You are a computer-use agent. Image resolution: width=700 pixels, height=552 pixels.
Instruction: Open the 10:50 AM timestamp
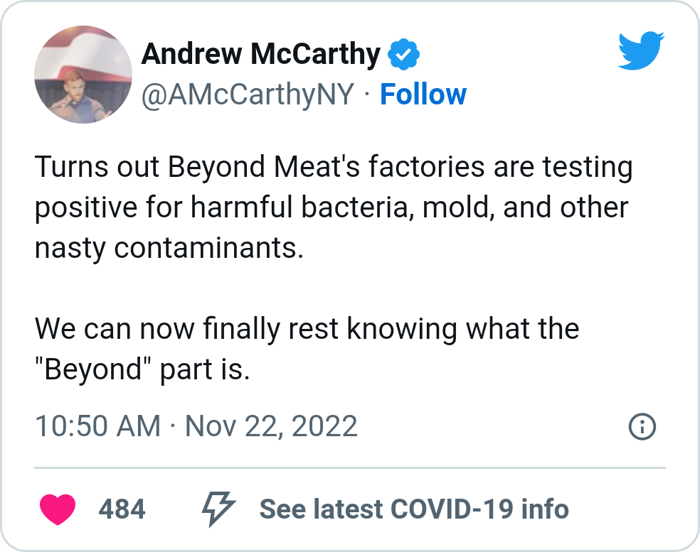97,427
